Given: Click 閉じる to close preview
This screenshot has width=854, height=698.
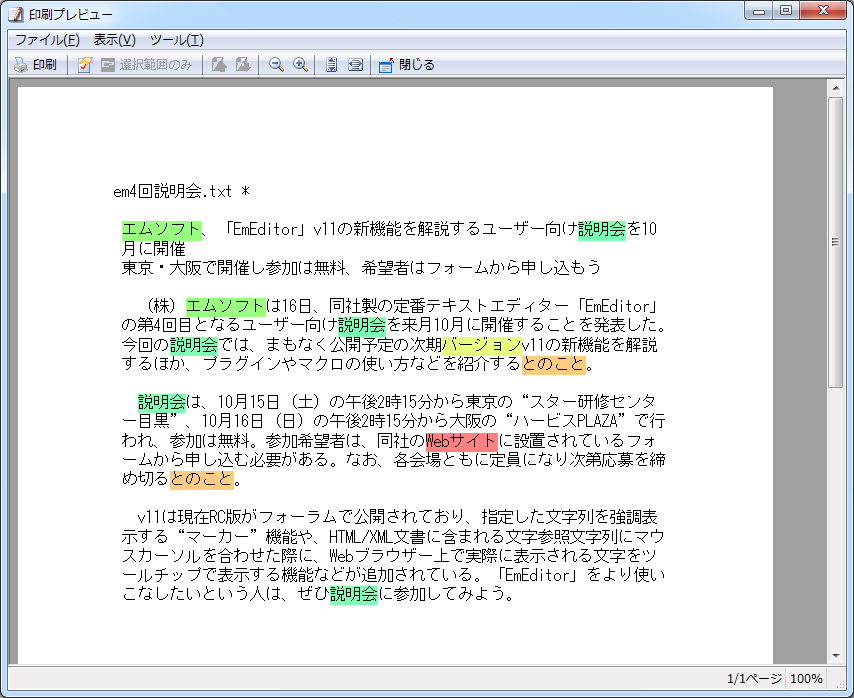Looking at the screenshot, I should click(407, 65).
